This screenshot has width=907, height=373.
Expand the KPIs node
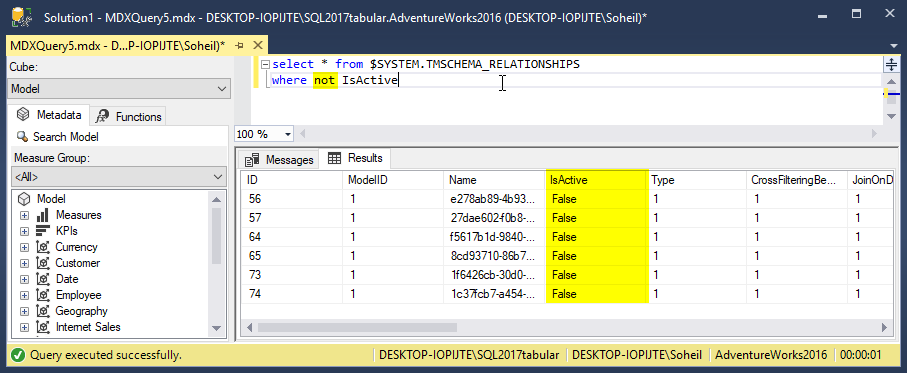(x=24, y=231)
